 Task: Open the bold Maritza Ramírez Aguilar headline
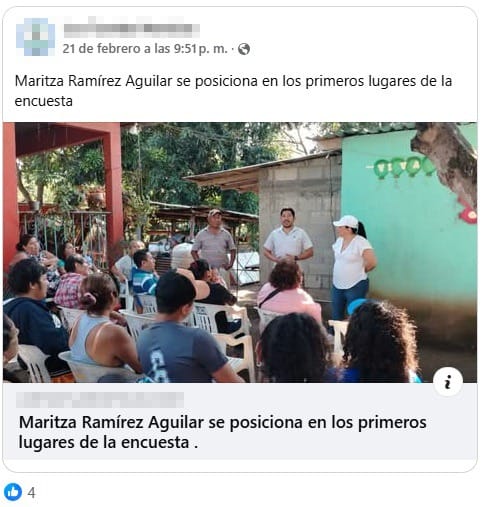222,432
